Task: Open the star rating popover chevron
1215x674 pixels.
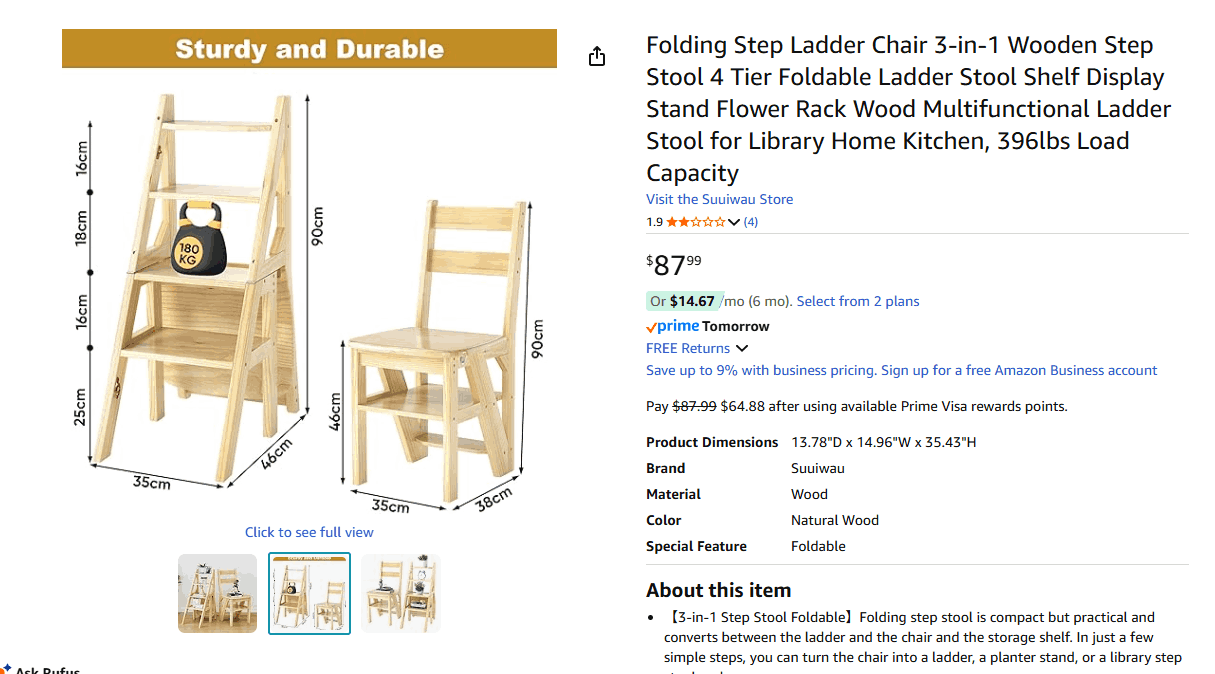Action: click(x=734, y=222)
